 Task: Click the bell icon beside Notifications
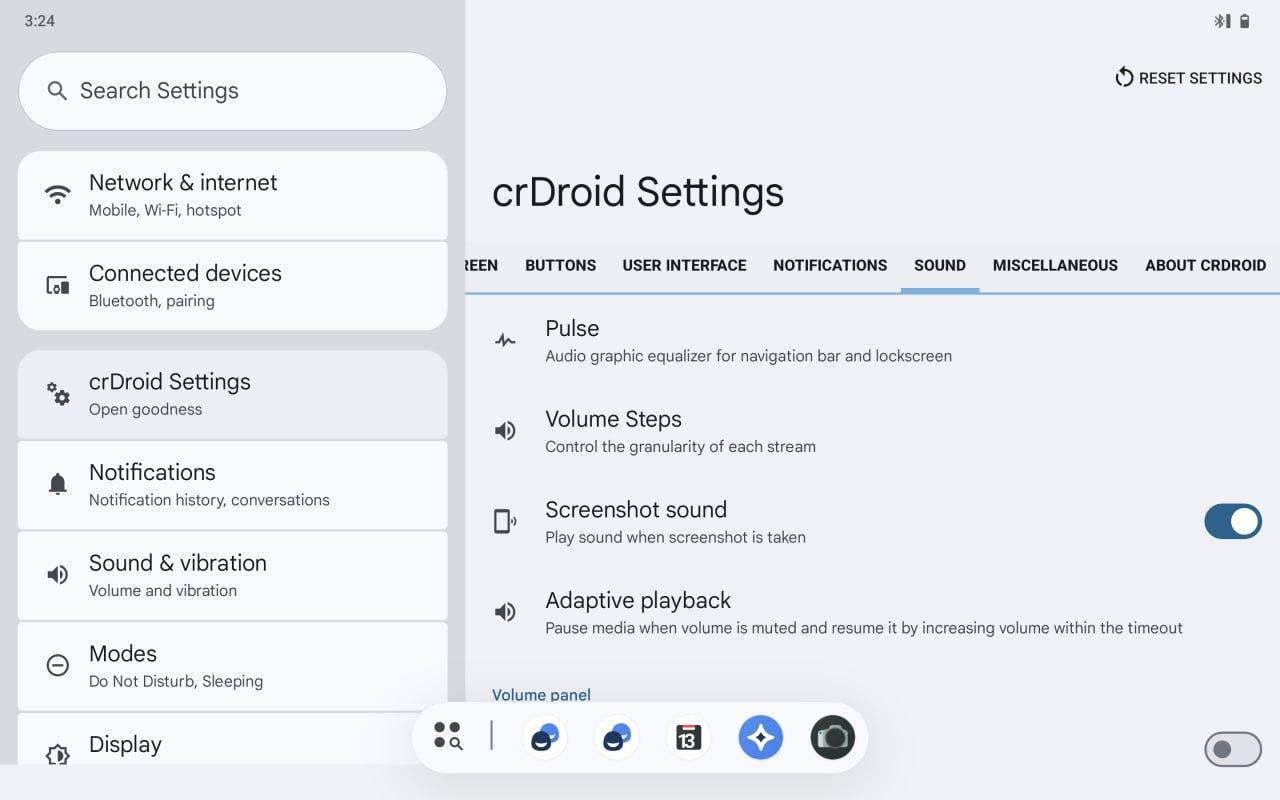pos(58,485)
